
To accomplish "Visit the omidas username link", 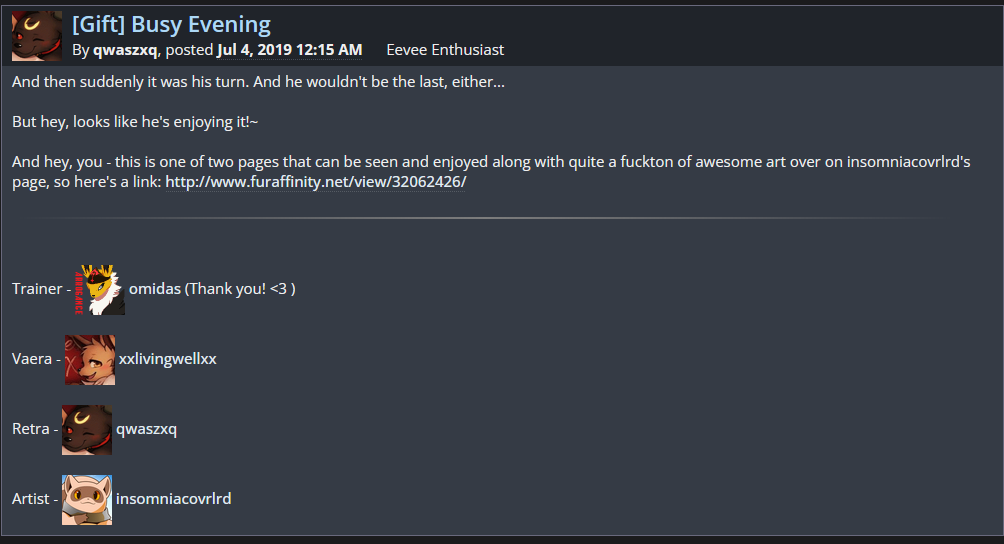I will click(x=155, y=289).
